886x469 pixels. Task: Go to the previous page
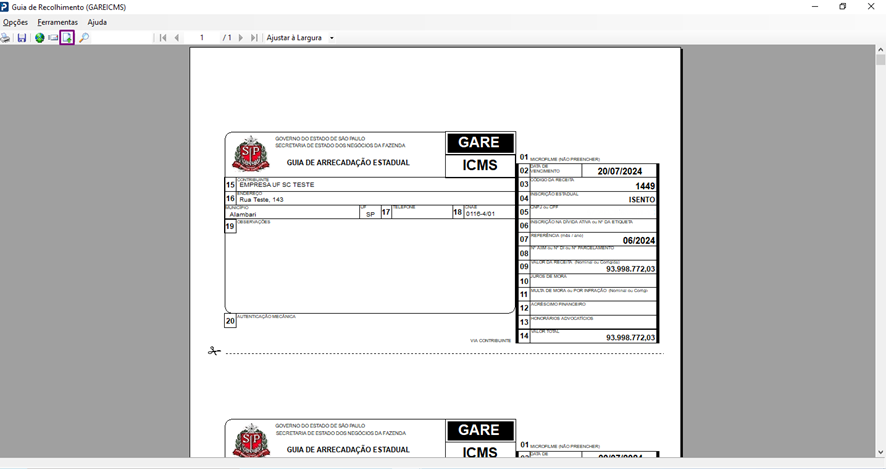point(177,38)
